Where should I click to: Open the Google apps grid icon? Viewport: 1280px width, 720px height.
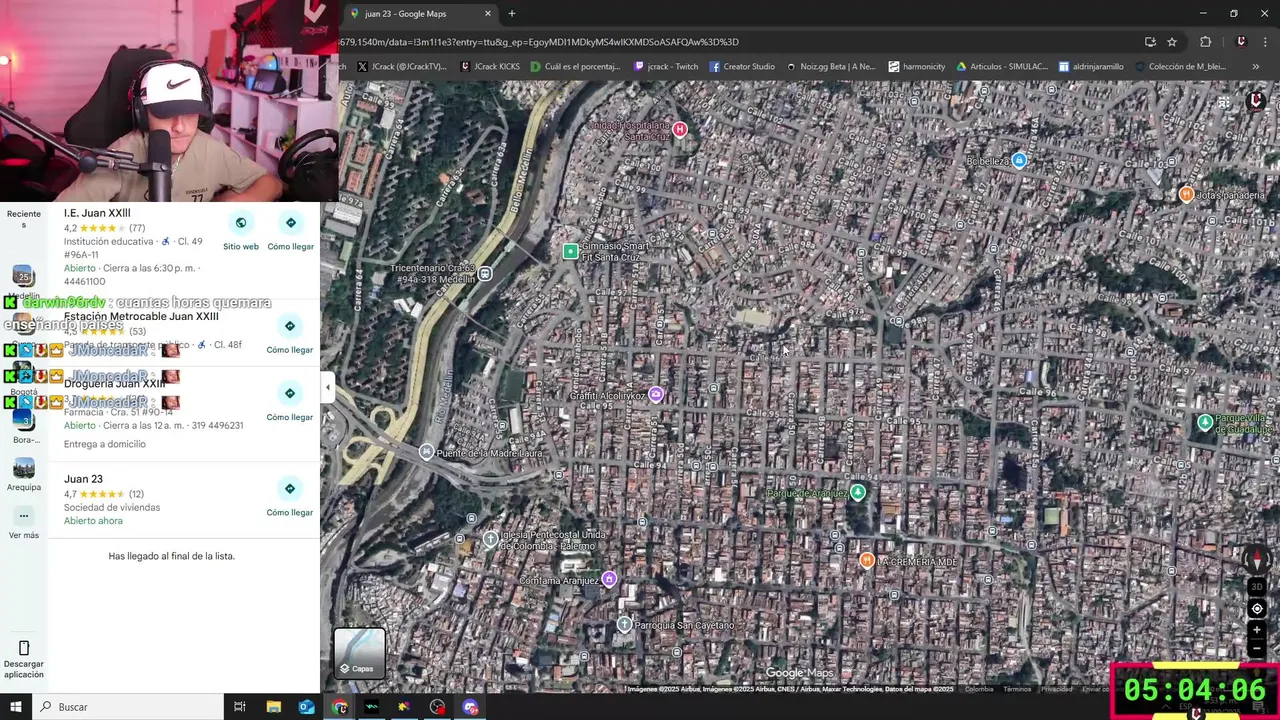coord(1224,102)
